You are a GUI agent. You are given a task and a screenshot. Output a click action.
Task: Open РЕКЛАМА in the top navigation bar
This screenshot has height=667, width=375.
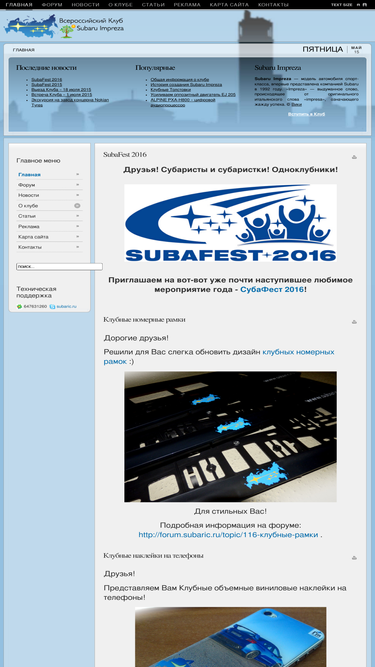[187, 5]
